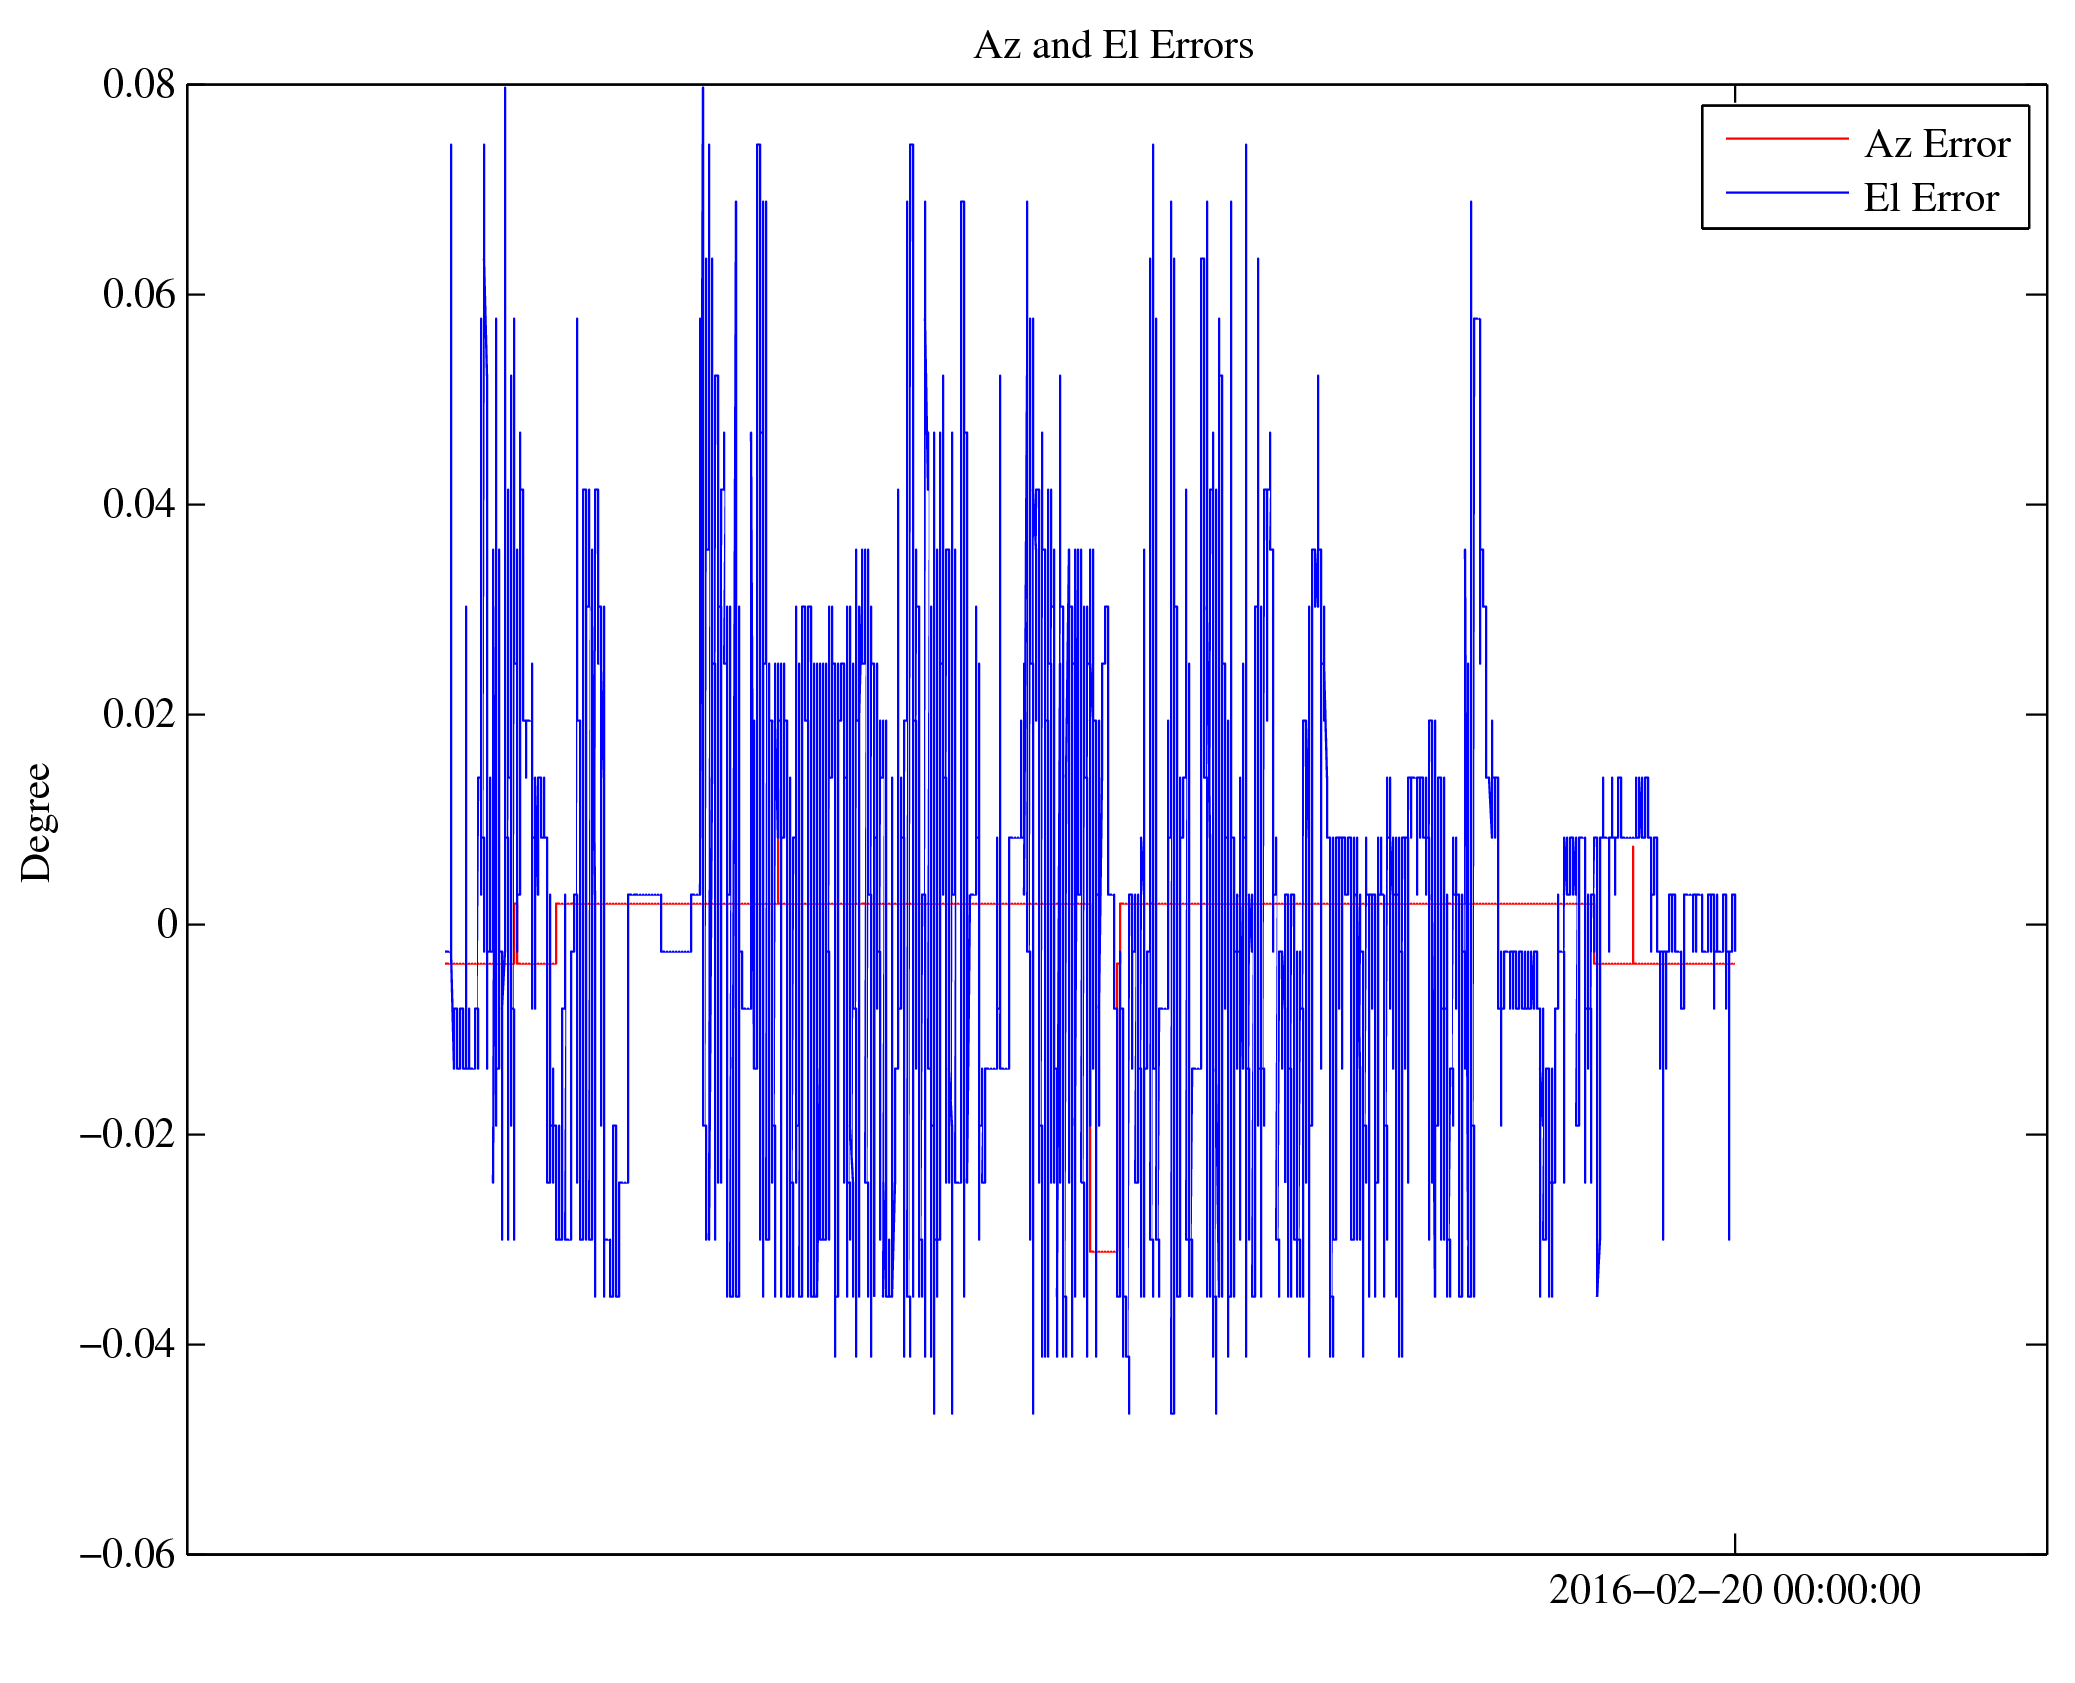The height and width of the screenshot is (1683, 2075).
Task: Click the −0.06 y-axis tick label
Action: (x=127, y=1555)
